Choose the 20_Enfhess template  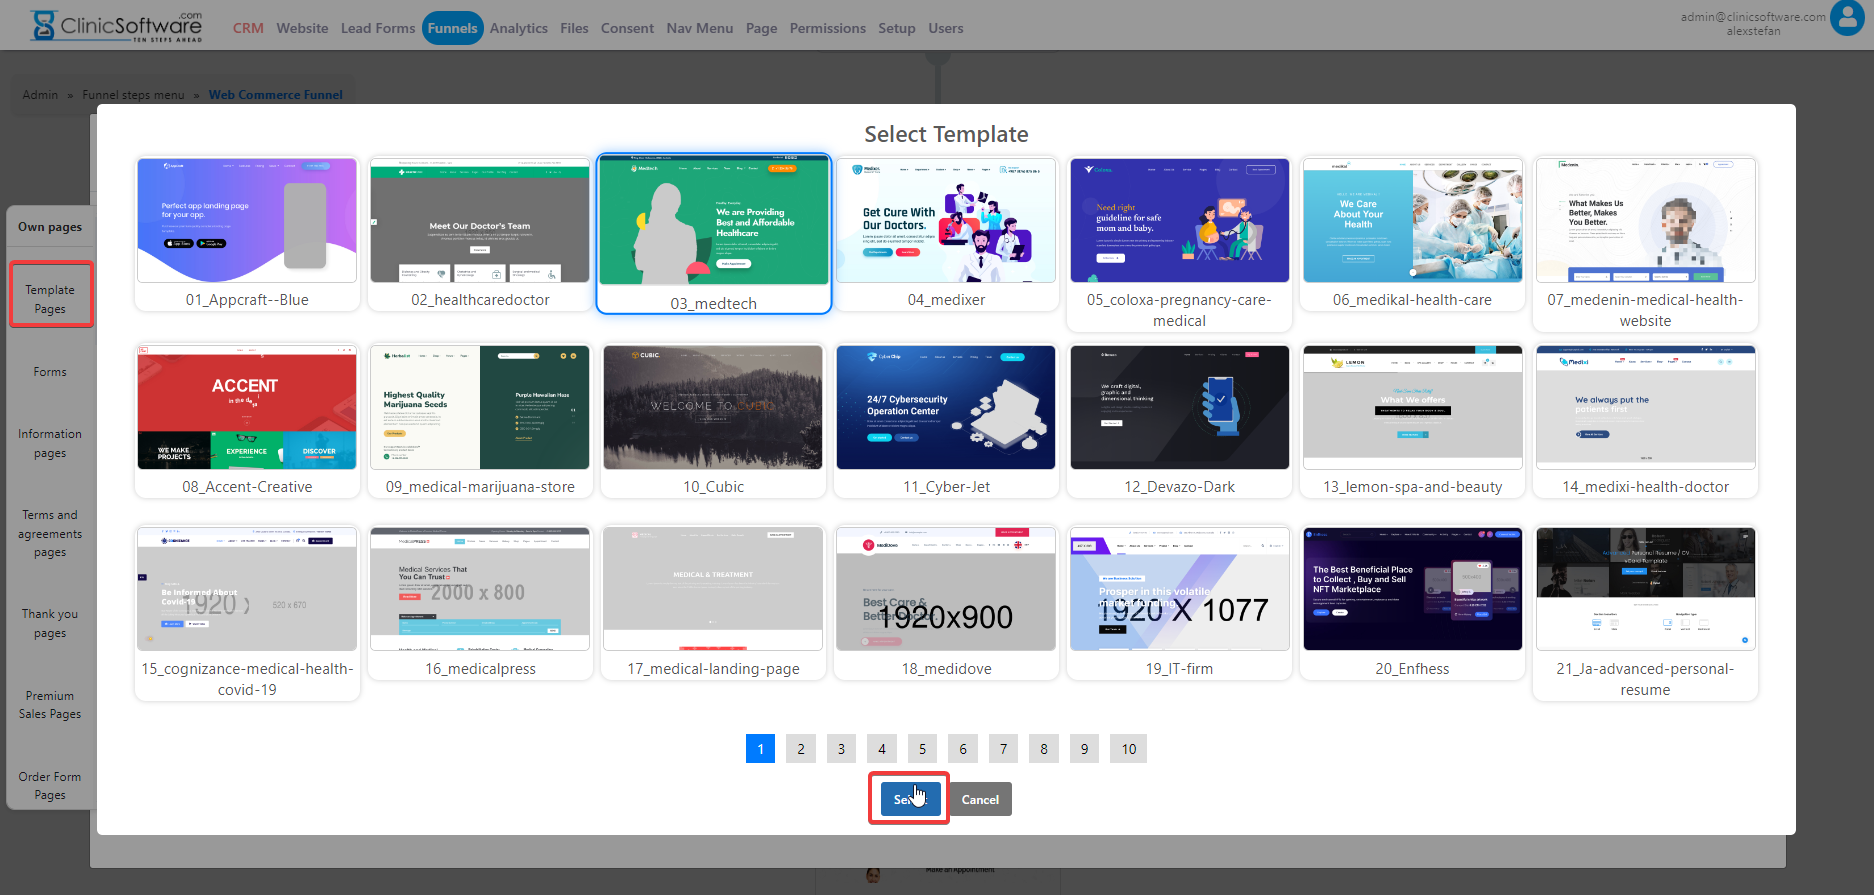(1412, 590)
